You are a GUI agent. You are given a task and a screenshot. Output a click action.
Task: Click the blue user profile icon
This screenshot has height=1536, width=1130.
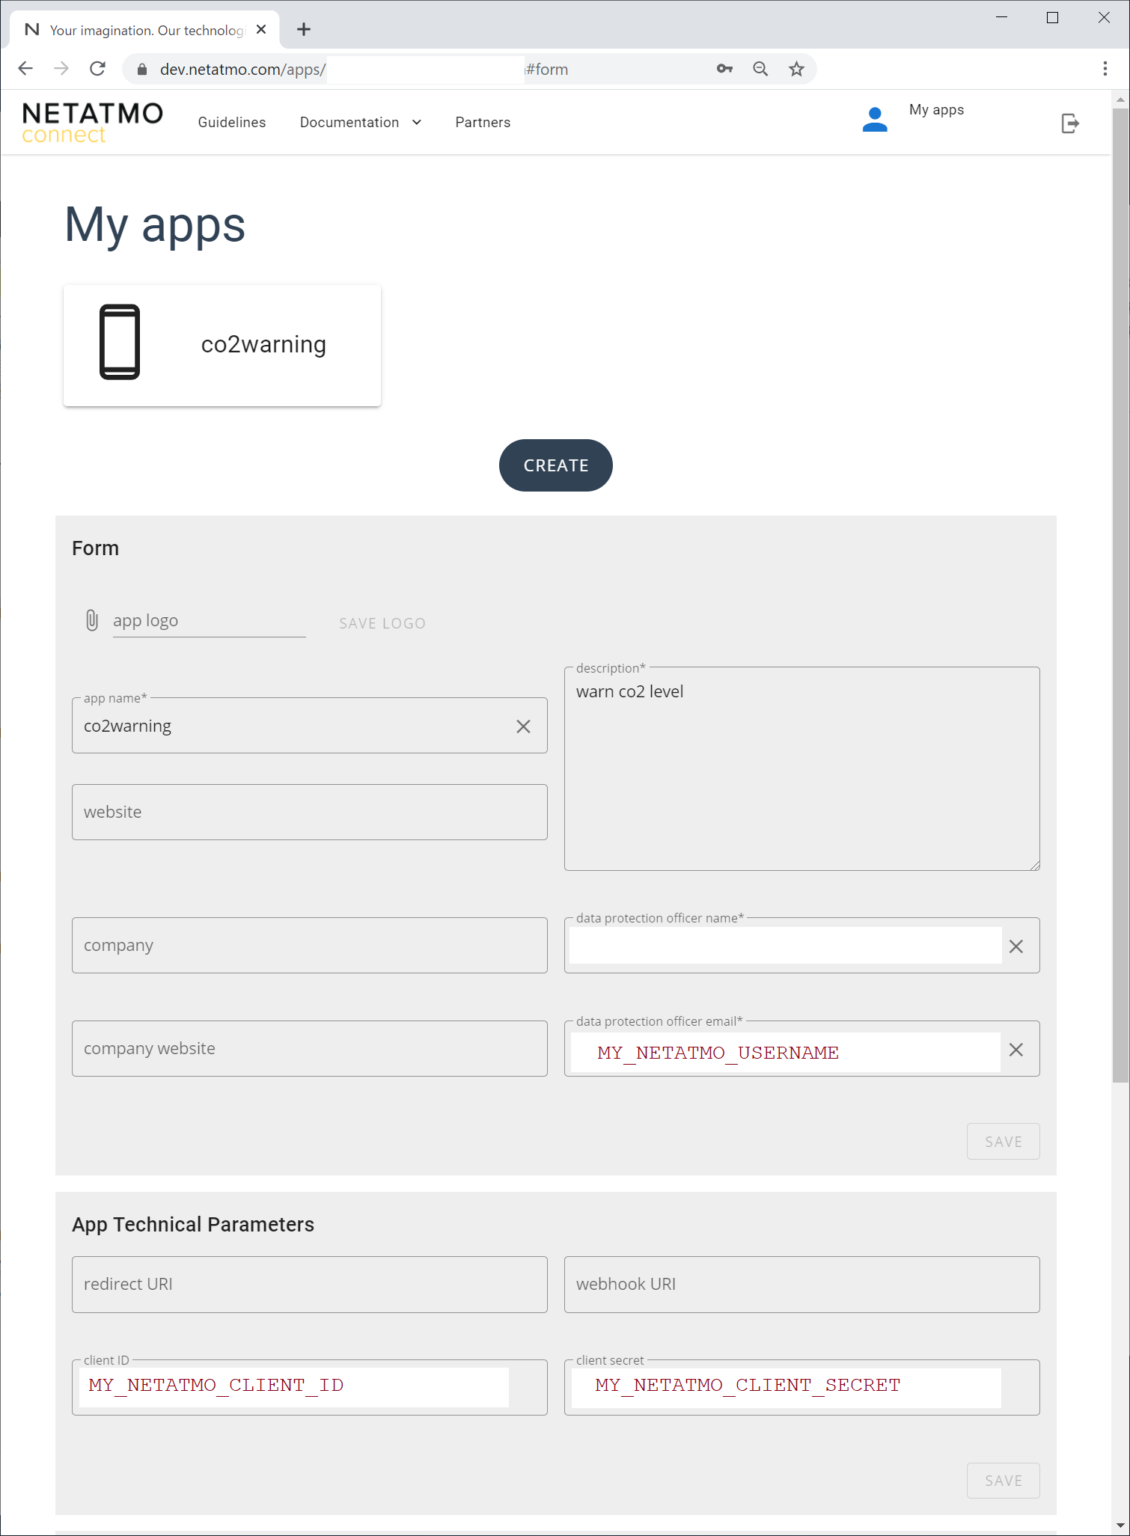(x=874, y=120)
